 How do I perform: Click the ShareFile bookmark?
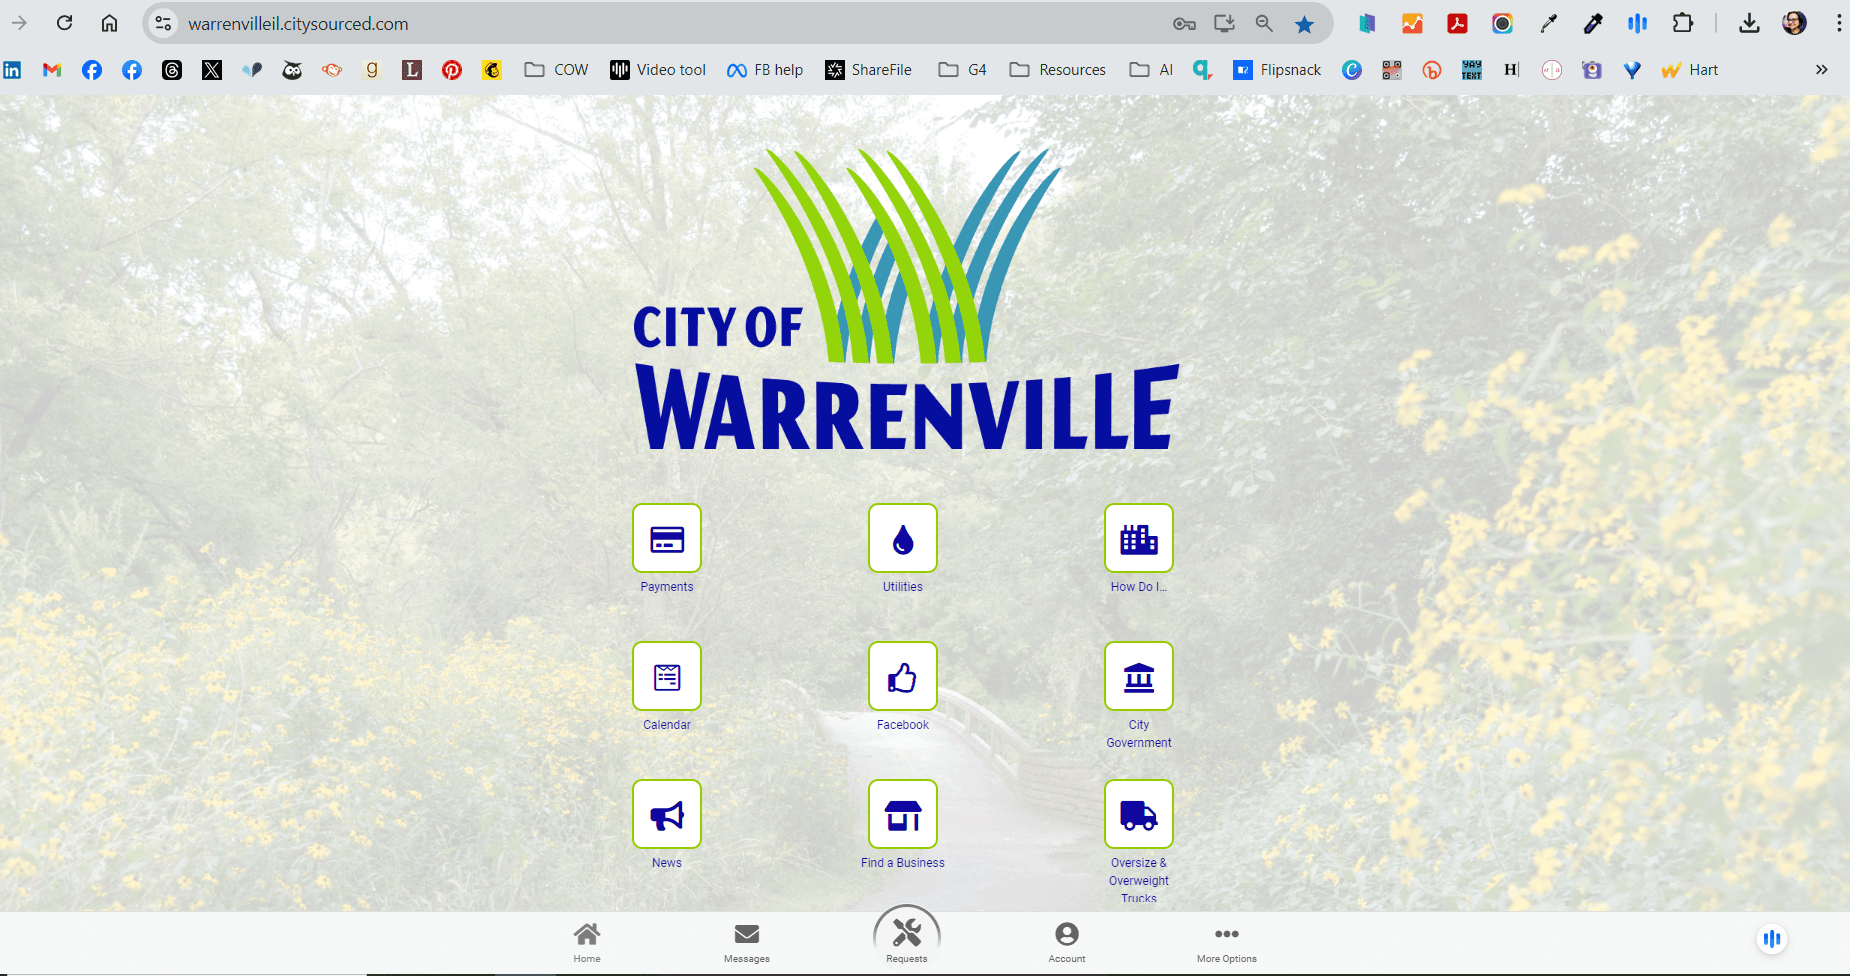[x=867, y=69]
